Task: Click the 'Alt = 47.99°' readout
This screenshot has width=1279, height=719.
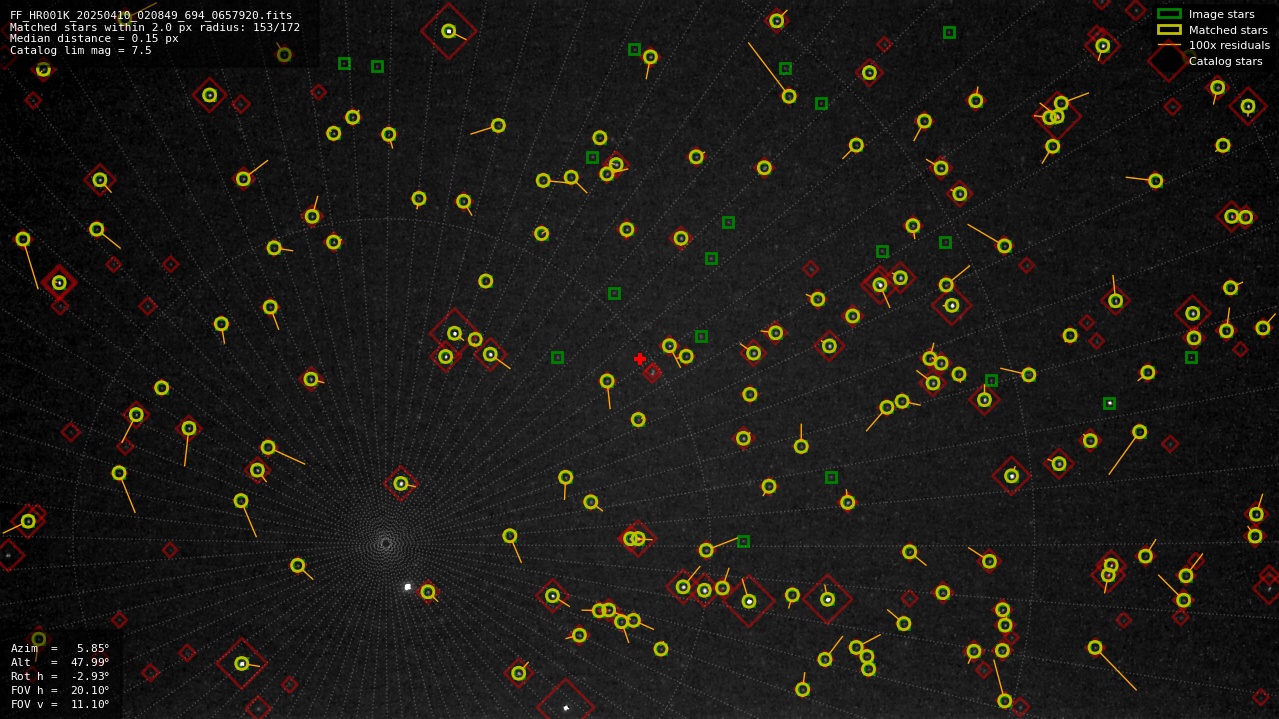Action: click(x=60, y=662)
